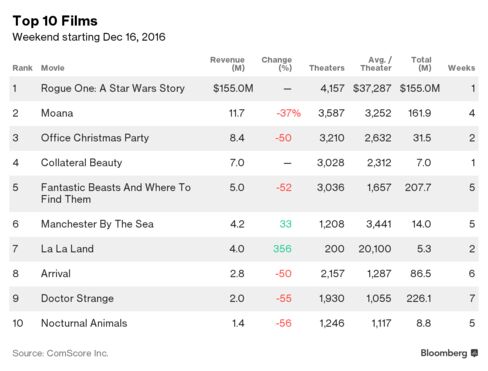Viewport: 488px width, 371px height.
Task: Click the Change (%) column header
Action: pyautogui.click(x=277, y=64)
